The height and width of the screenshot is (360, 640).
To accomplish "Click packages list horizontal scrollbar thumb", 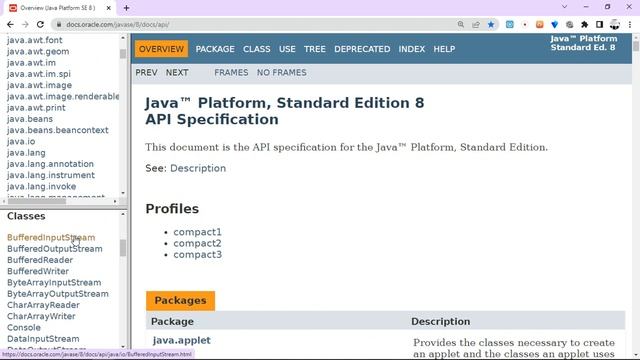I will (x=37, y=201).
